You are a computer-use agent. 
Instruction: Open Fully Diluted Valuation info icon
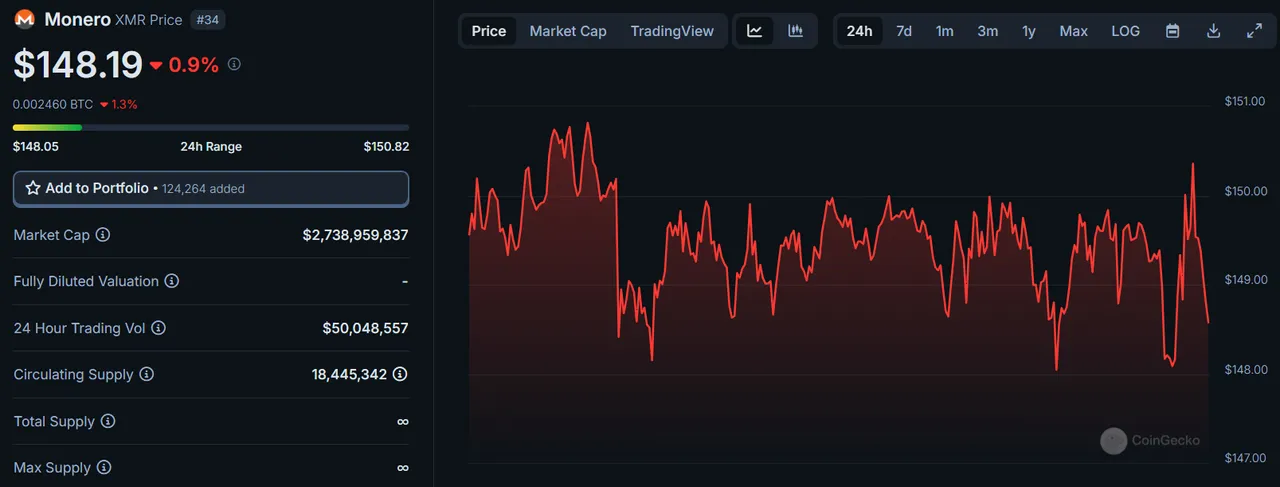[172, 282]
